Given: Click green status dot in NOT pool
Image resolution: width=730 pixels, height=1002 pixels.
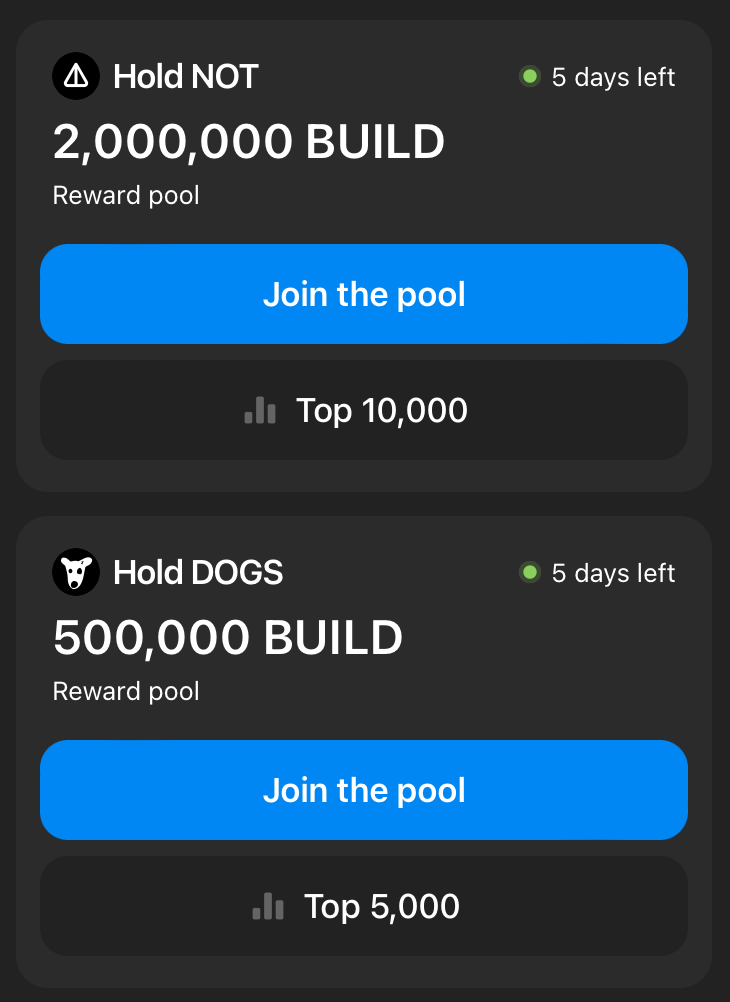Looking at the screenshot, I should pos(530,76).
